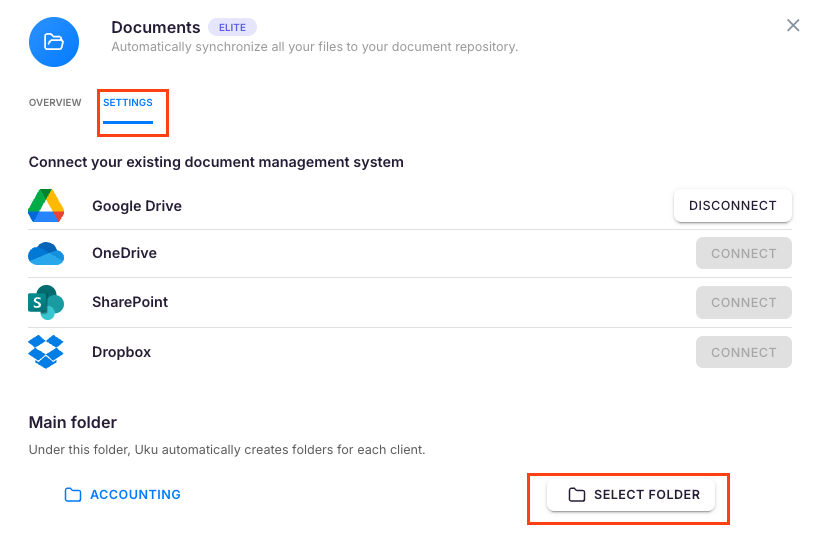Click the Google Drive logo
This screenshot has width=815, height=547.
point(46,205)
